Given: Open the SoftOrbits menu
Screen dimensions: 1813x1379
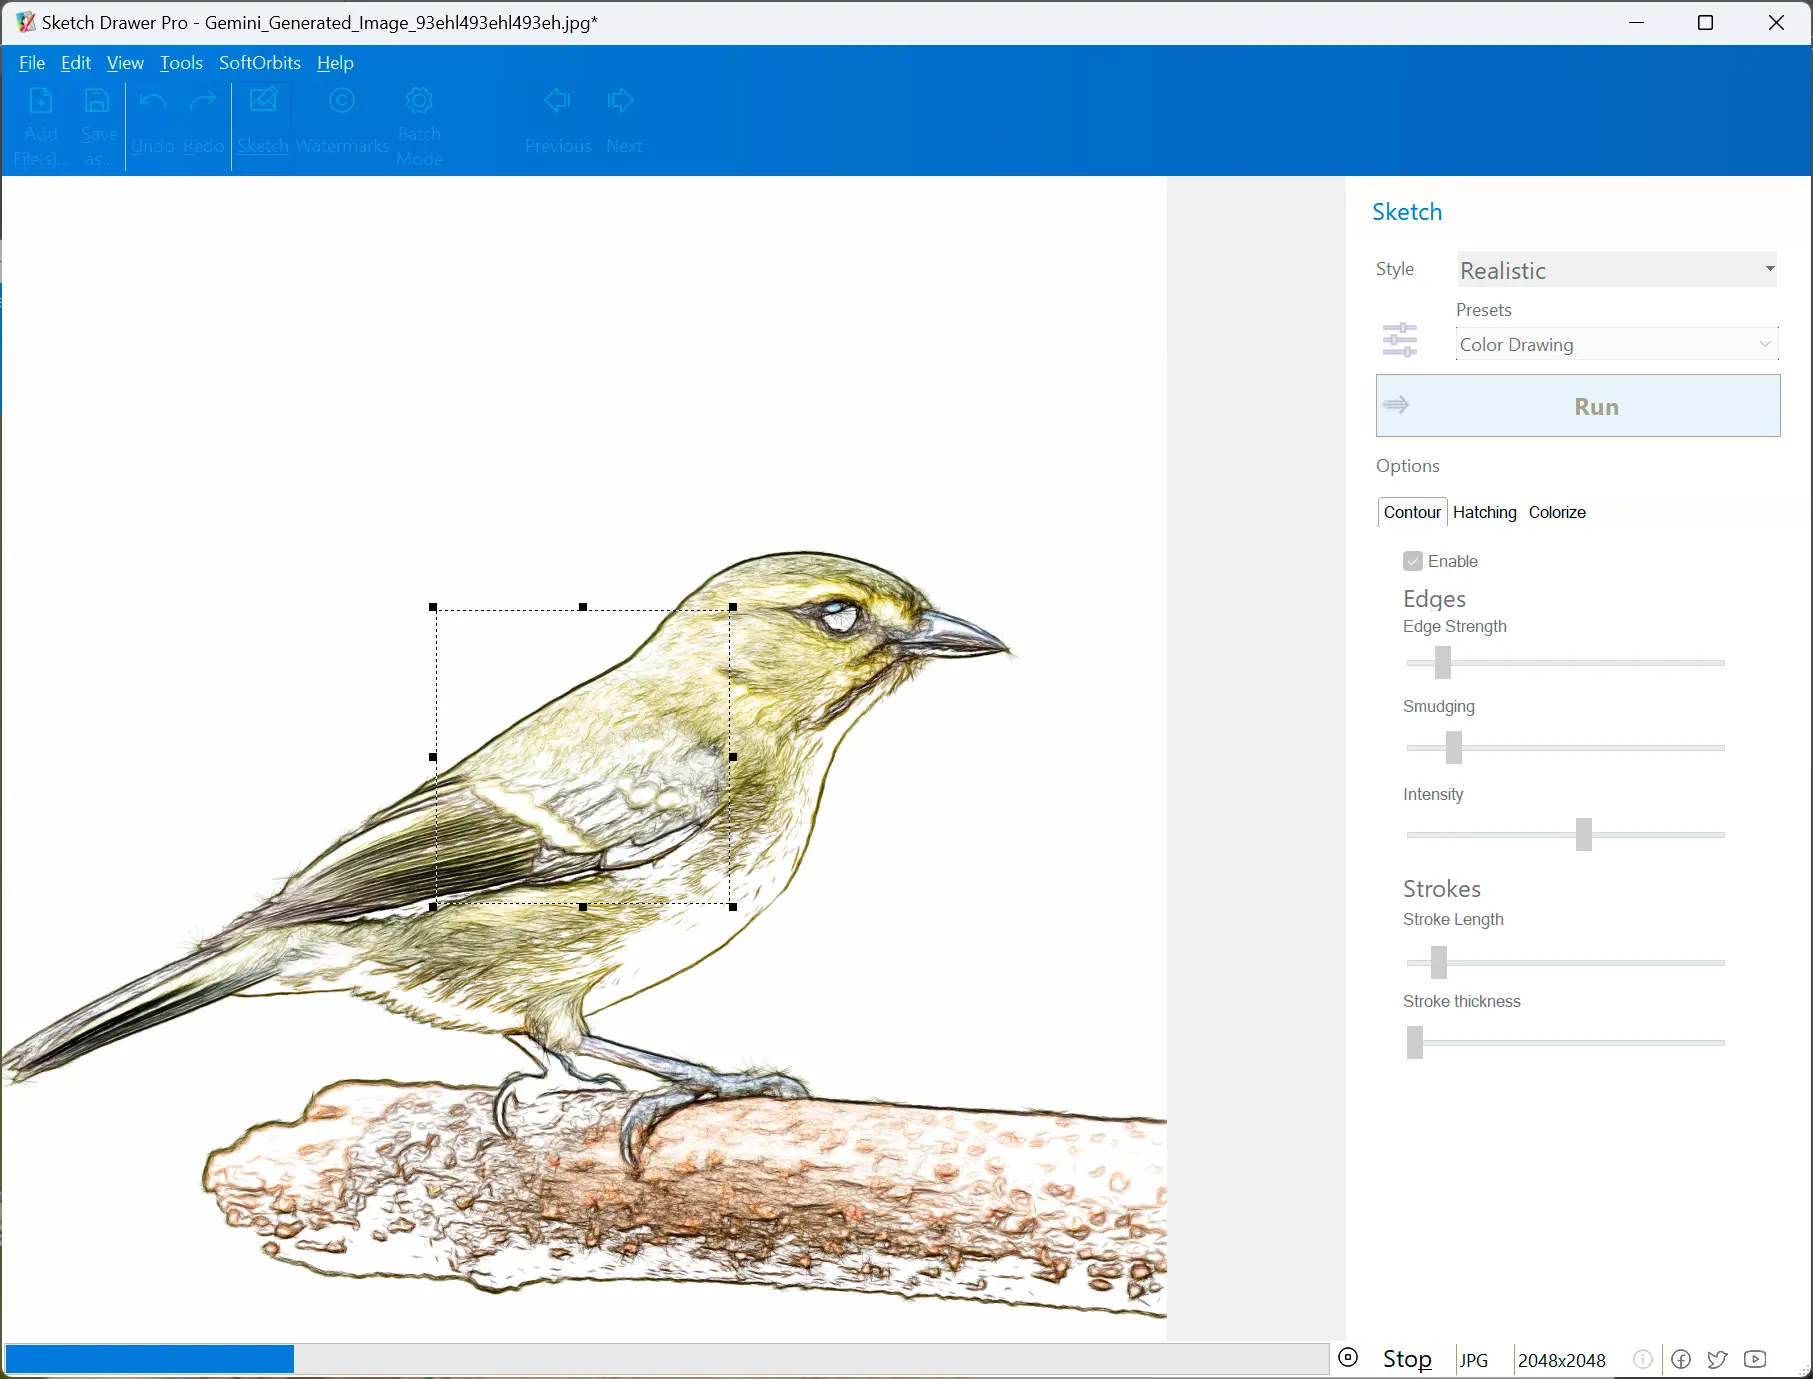Looking at the screenshot, I should (260, 63).
